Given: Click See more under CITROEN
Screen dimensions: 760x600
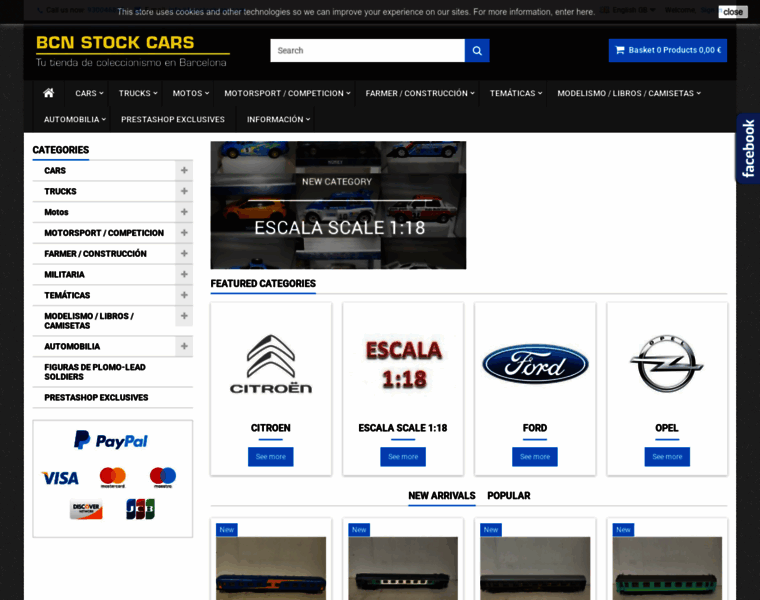Looking at the screenshot, I should pos(270,457).
